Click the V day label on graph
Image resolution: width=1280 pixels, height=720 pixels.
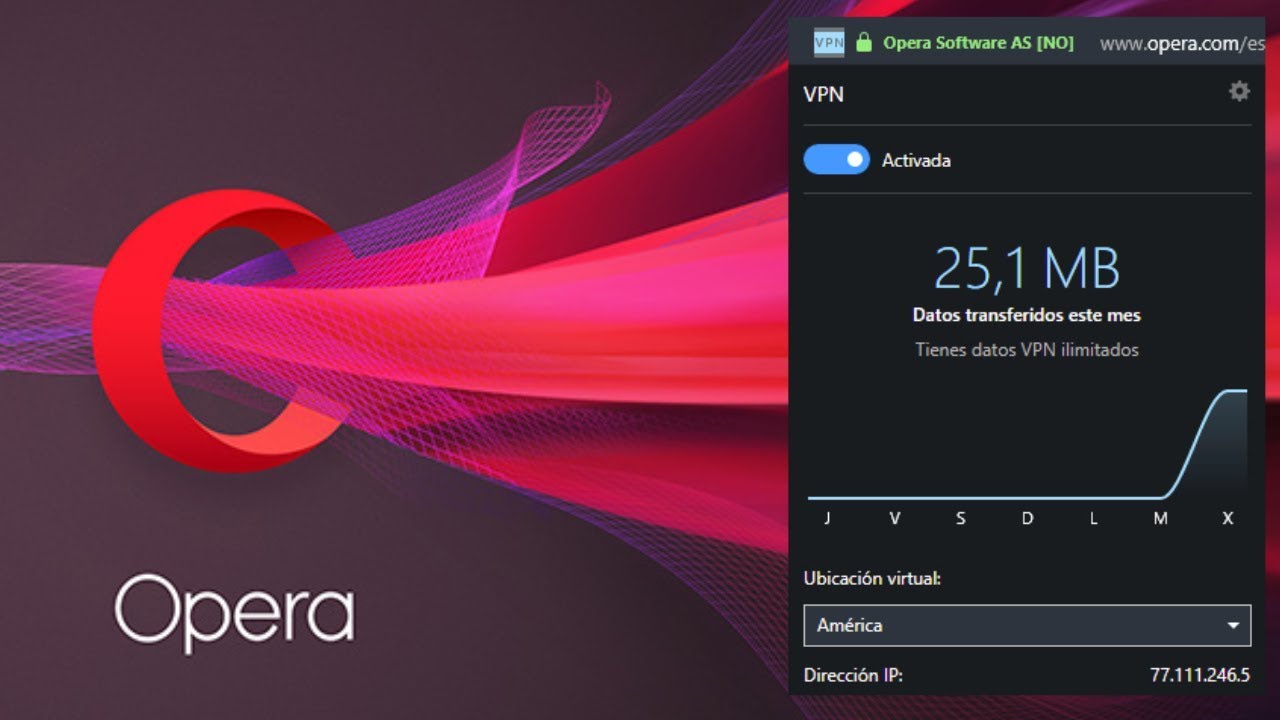tap(895, 518)
